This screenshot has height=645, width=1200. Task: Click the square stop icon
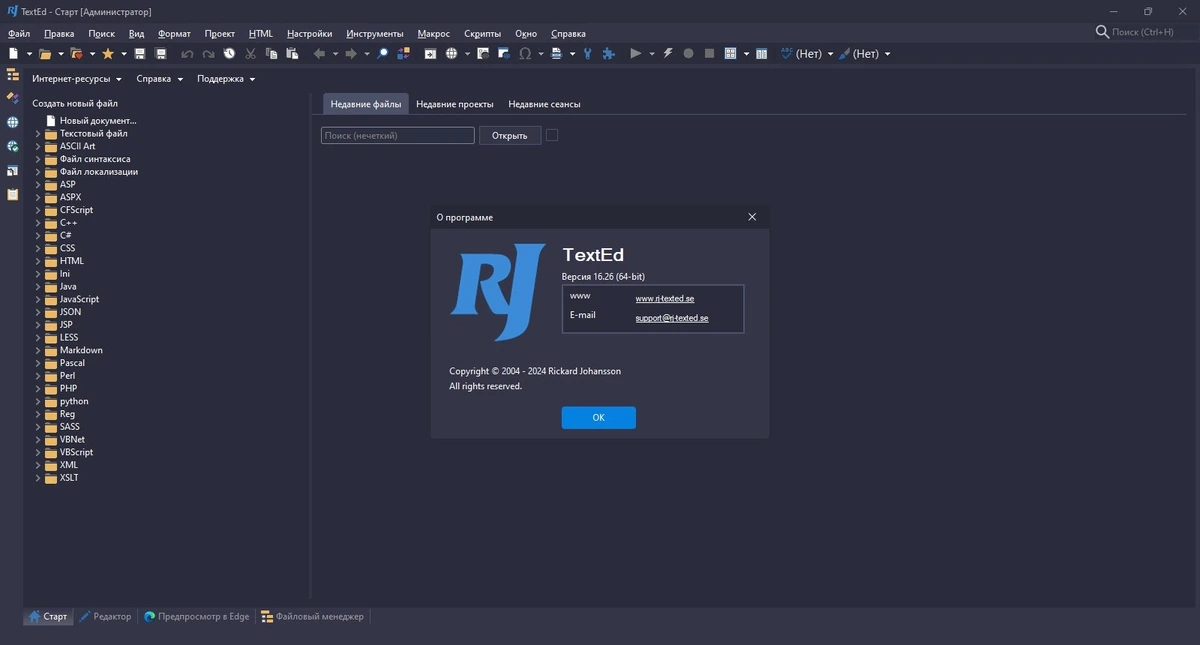click(x=709, y=53)
